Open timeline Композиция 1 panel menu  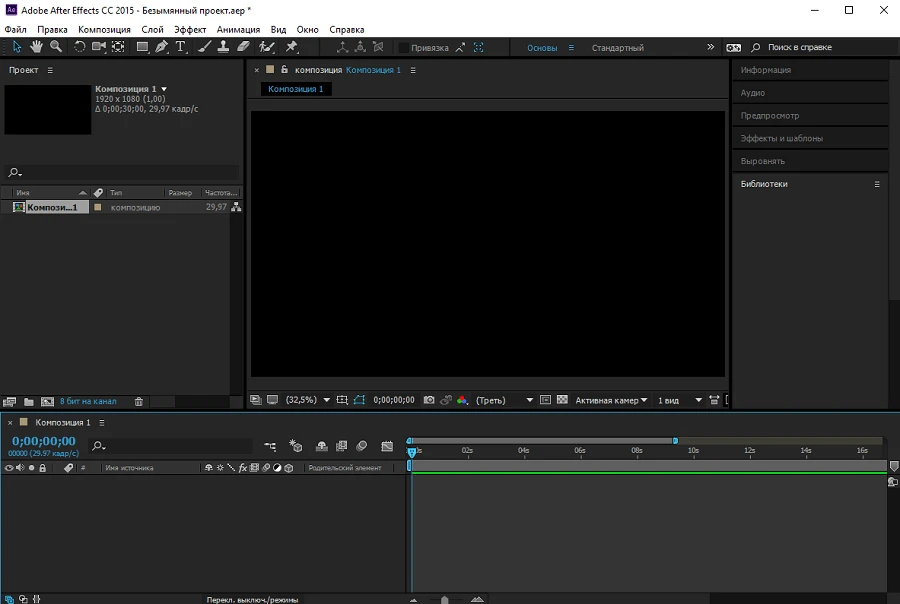[102, 423]
